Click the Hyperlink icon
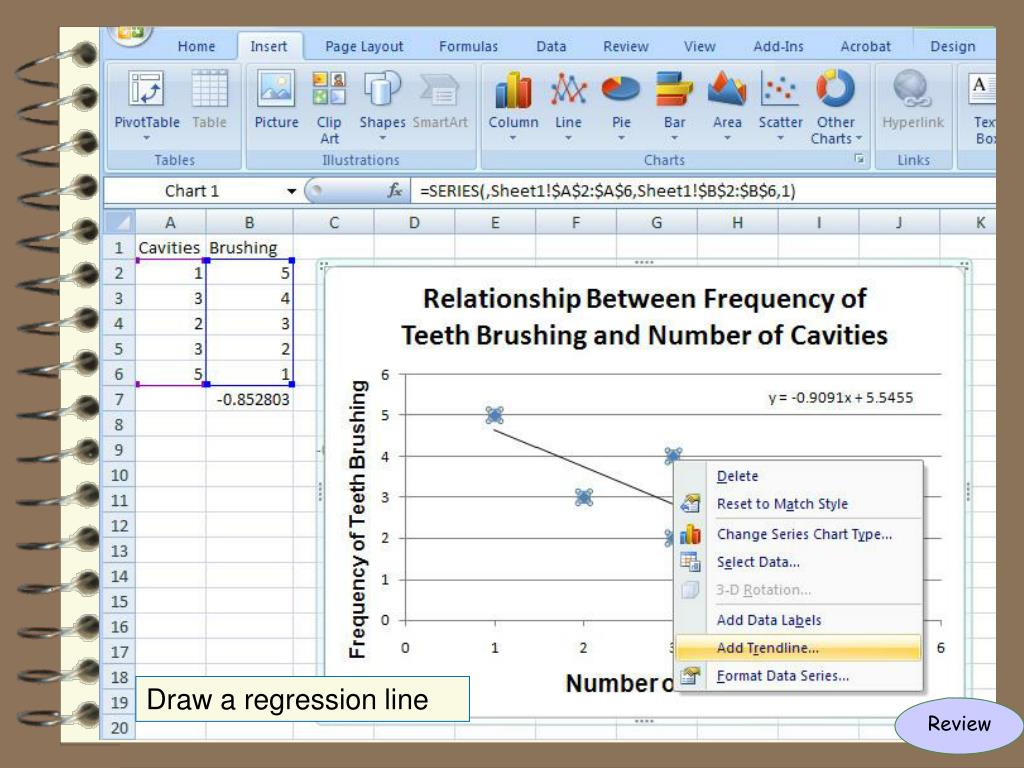Screen dimensions: 1024x768 [912, 91]
